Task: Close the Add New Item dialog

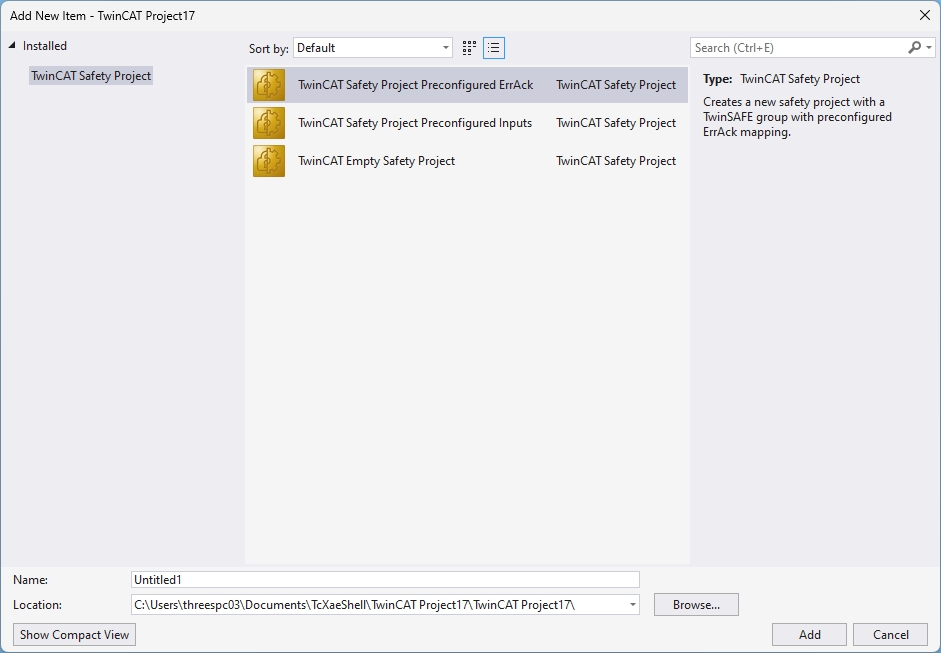Action: tap(925, 16)
